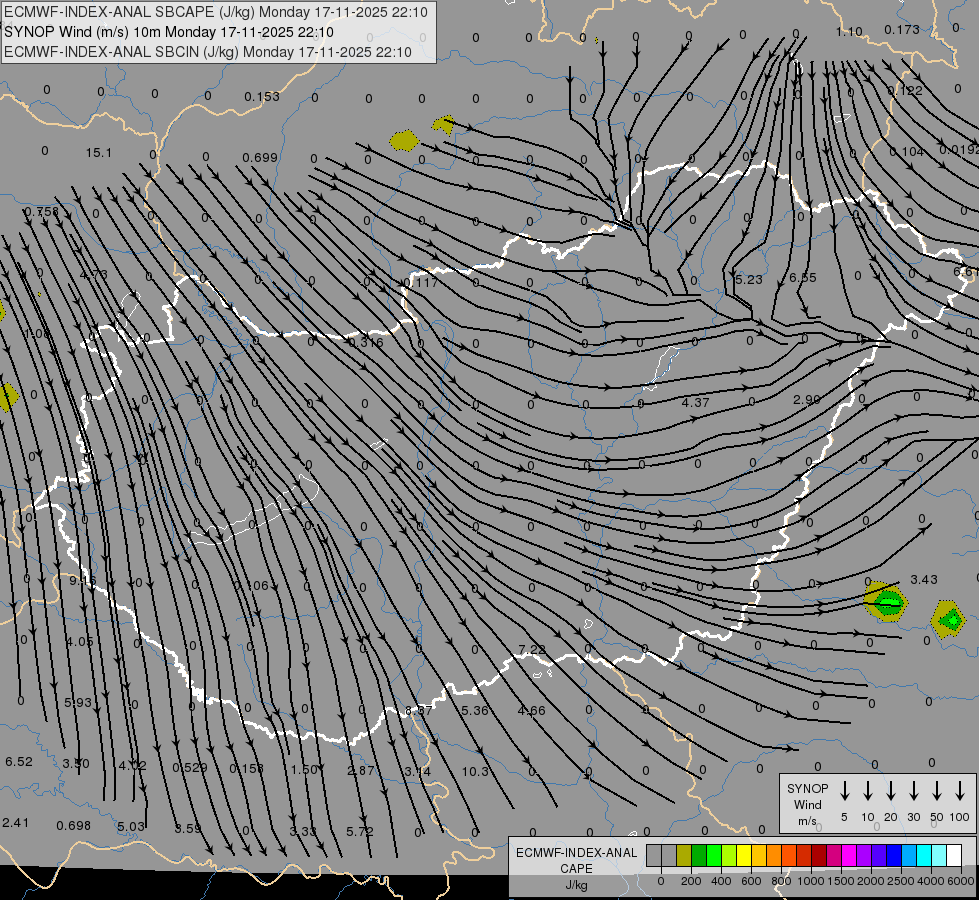Screen dimensions: 979x900
Task: Click the SBCAPE header line at top
Action: pos(216,12)
